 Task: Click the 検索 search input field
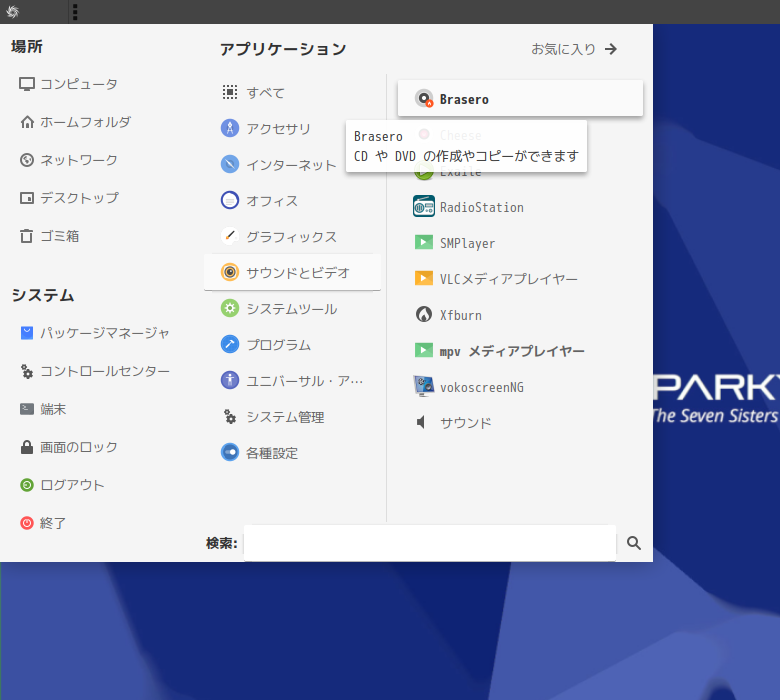click(x=430, y=543)
